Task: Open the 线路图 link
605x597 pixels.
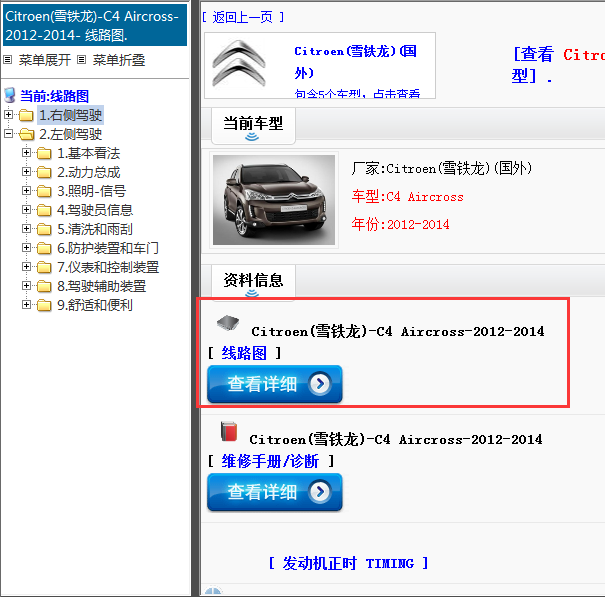Action: point(244,353)
